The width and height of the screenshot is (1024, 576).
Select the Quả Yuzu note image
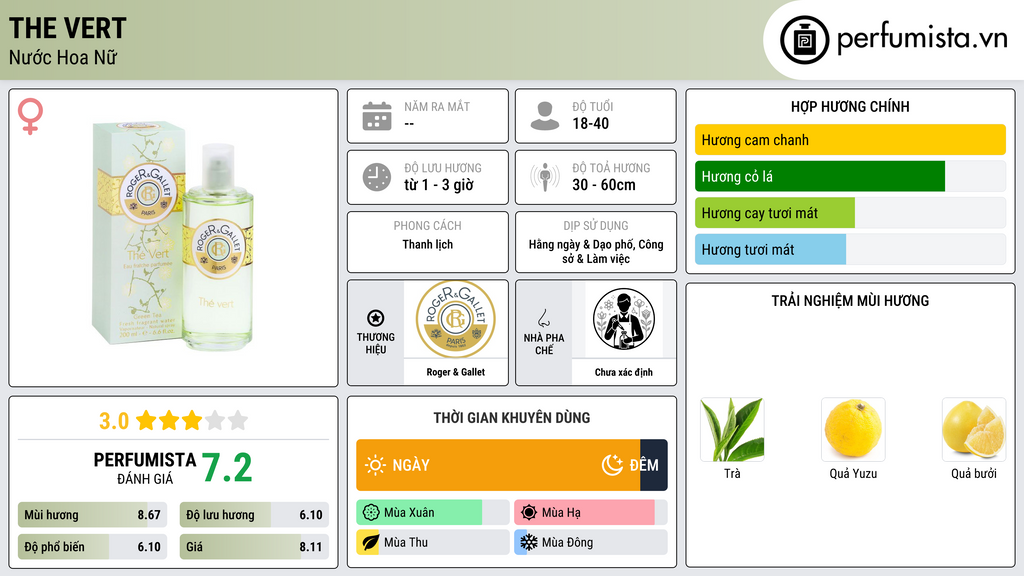(853, 430)
